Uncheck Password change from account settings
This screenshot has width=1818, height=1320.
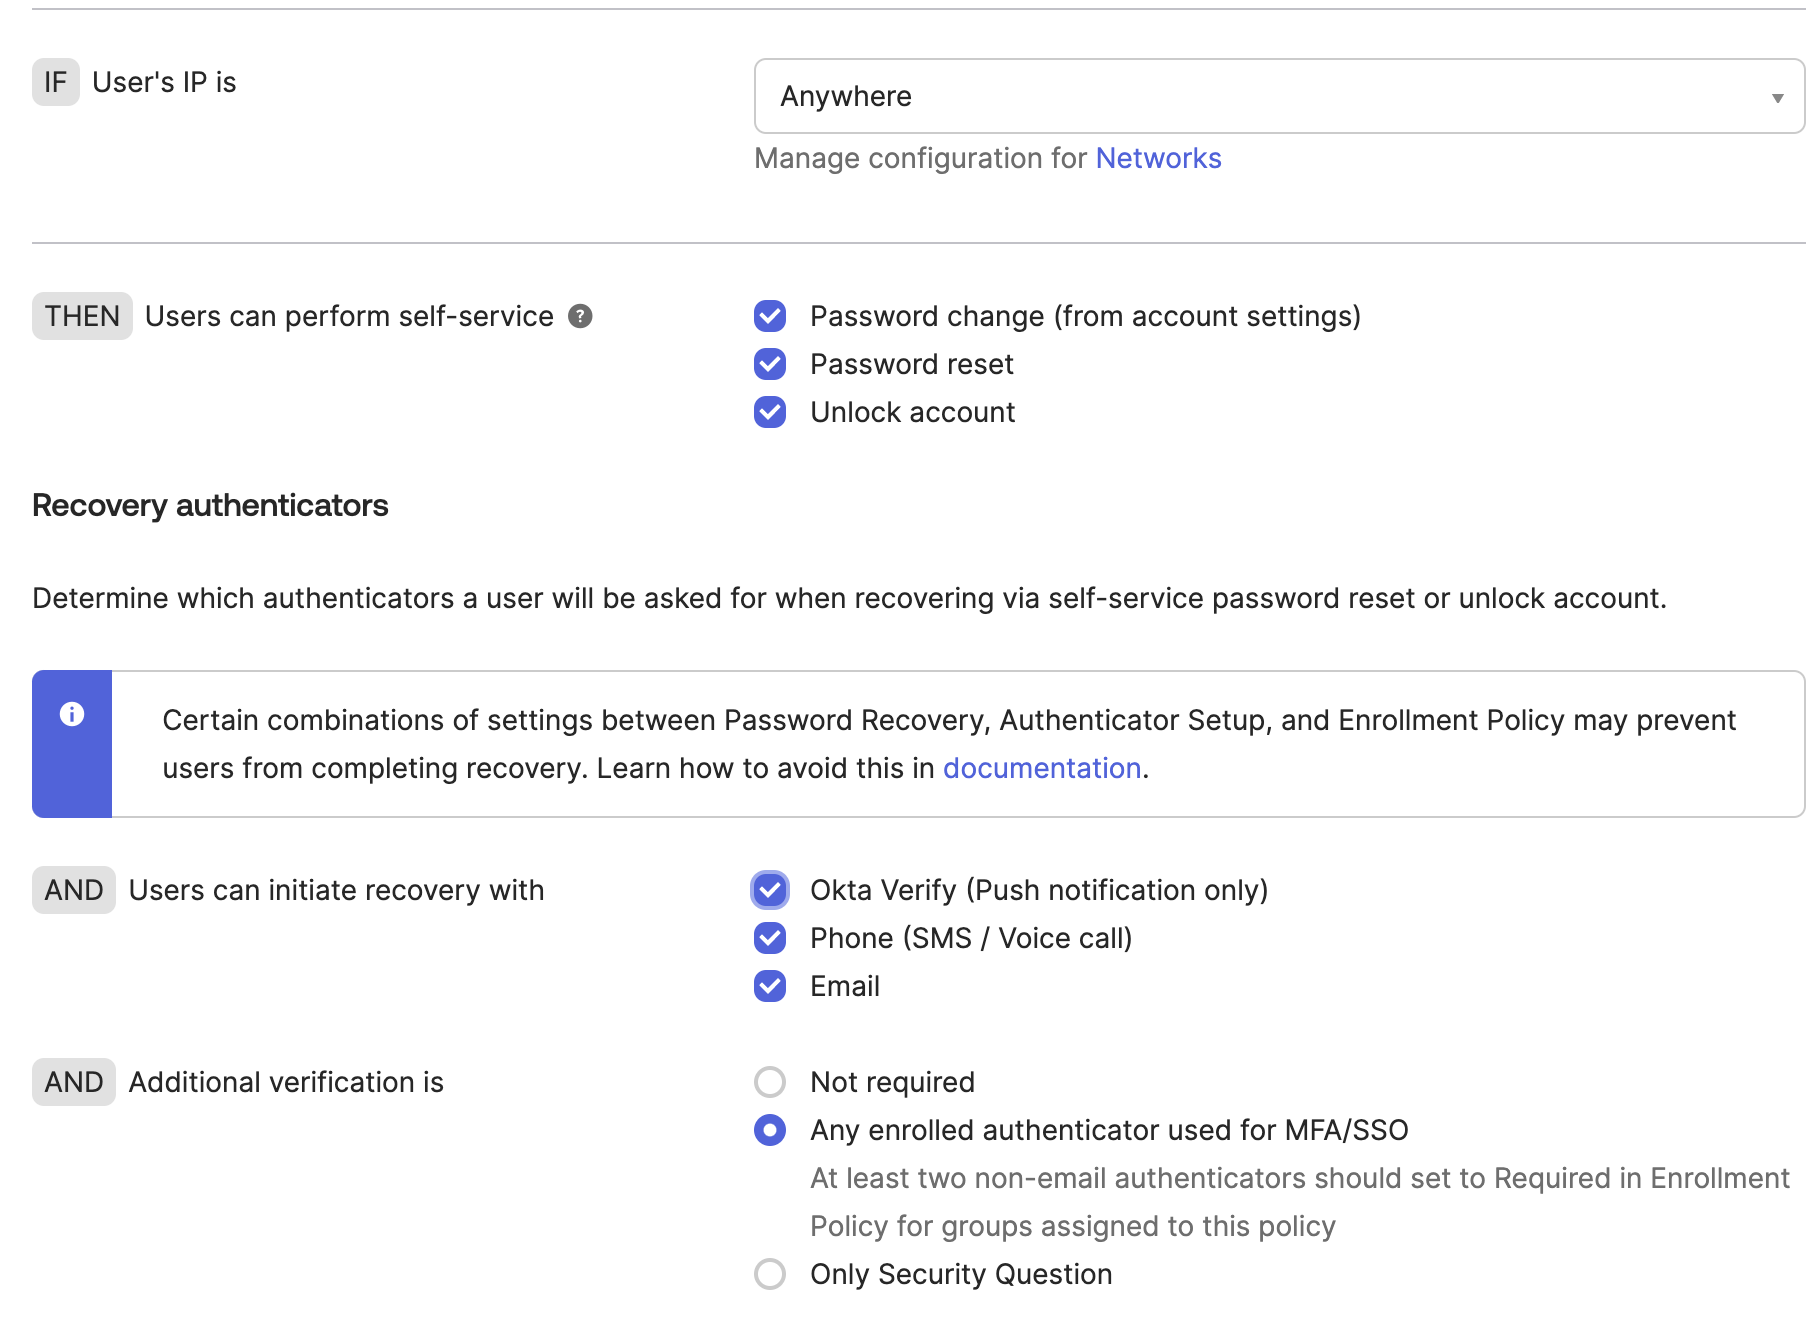tap(770, 316)
